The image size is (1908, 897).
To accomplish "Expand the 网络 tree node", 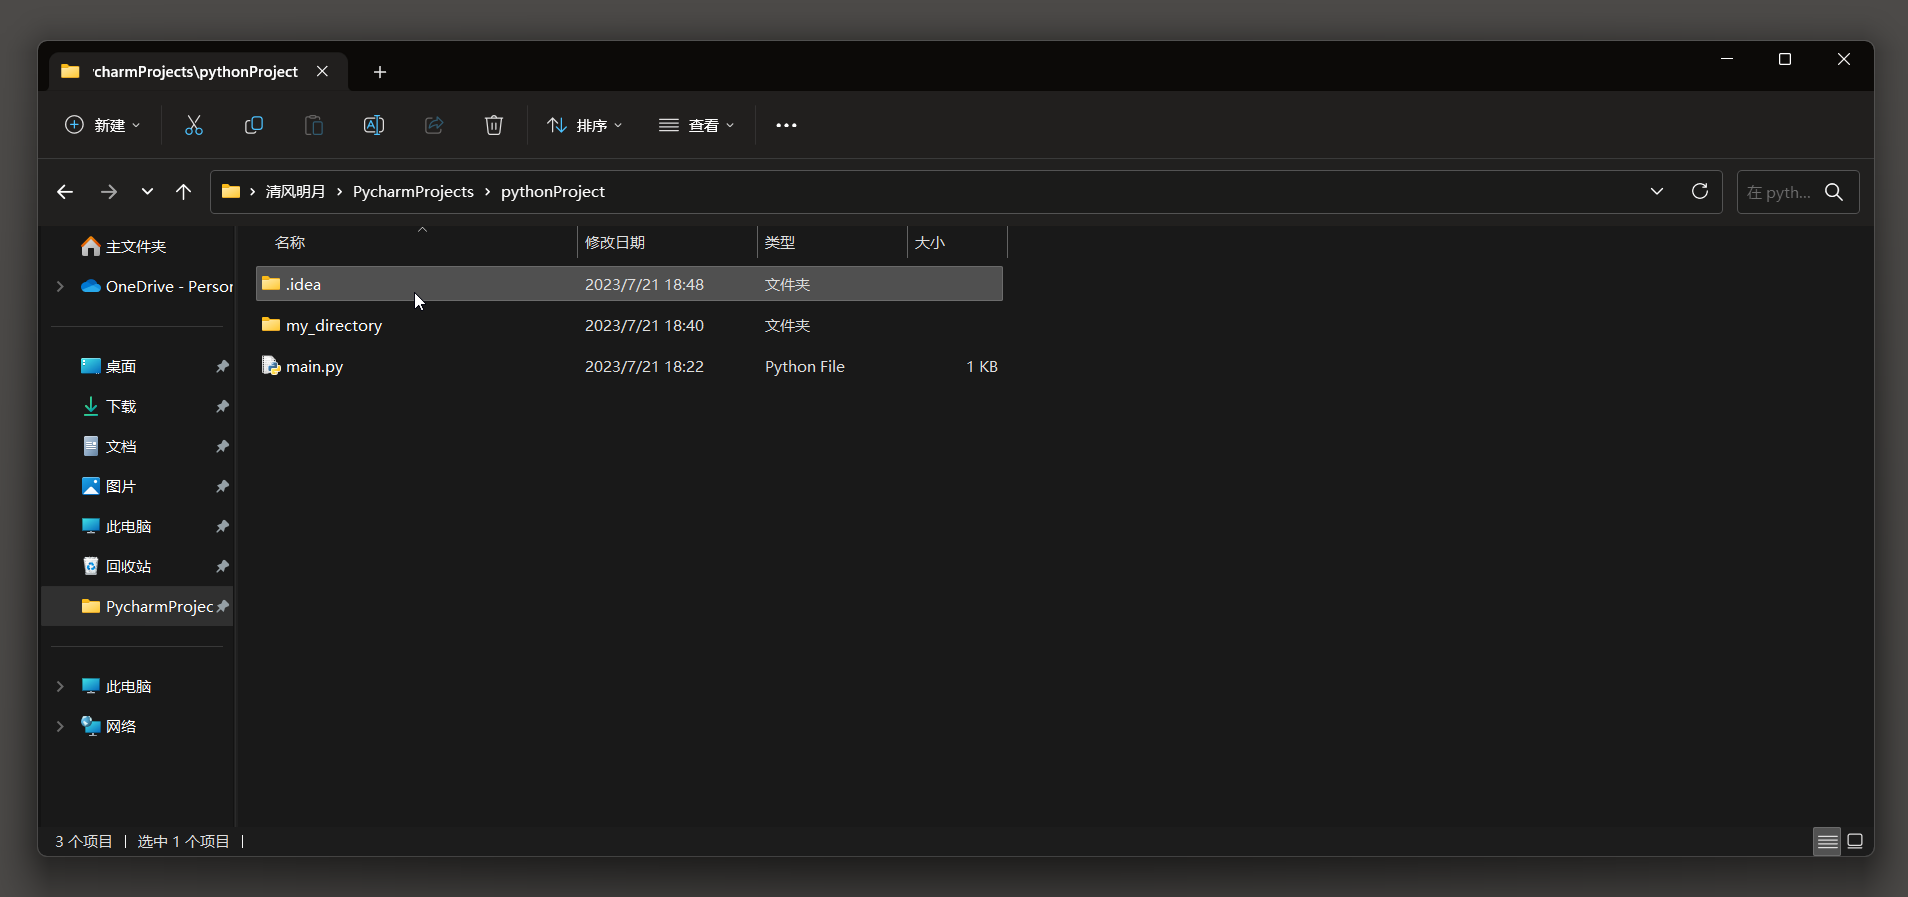I will 60,726.
